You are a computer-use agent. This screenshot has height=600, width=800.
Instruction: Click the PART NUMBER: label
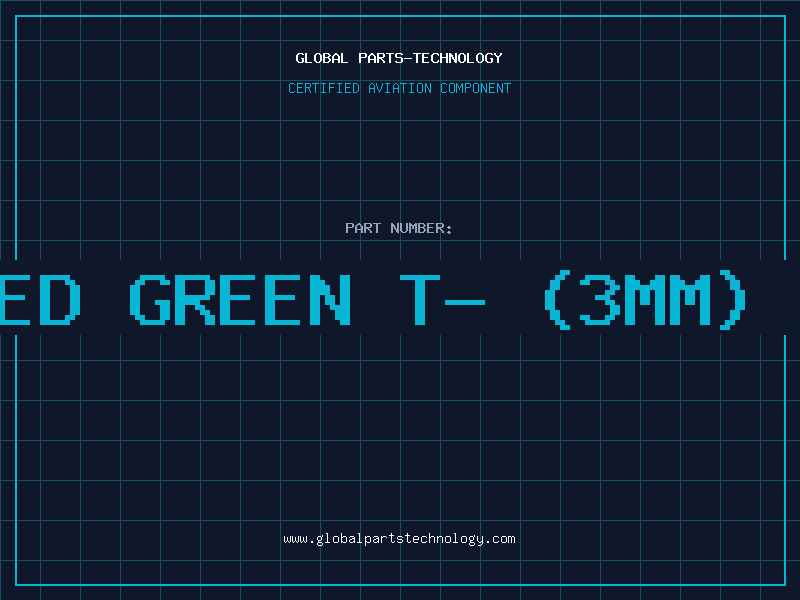(x=398, y=228)
